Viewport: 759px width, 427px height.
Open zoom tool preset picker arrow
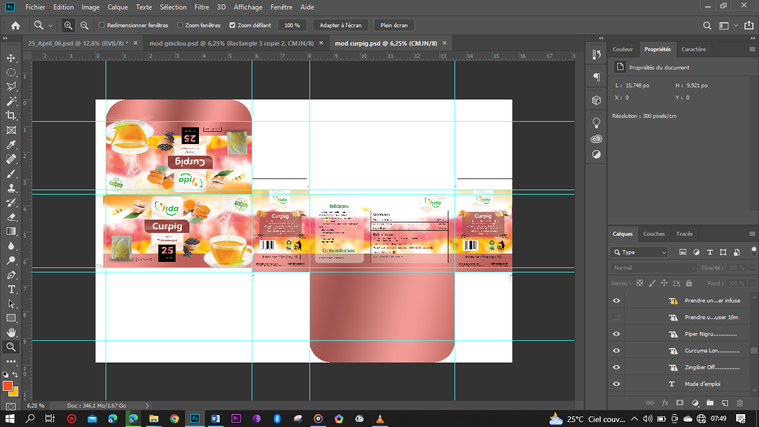[x=50, y=26]
